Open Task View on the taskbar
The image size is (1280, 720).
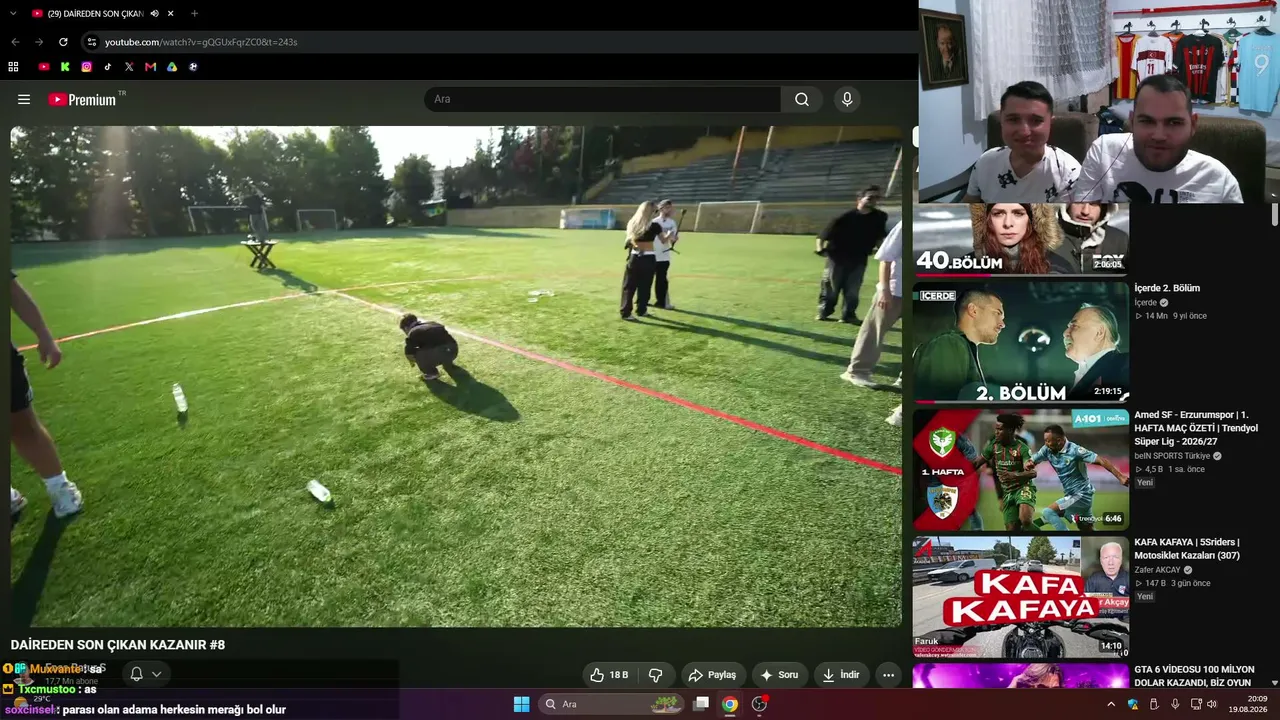point(702,704)
